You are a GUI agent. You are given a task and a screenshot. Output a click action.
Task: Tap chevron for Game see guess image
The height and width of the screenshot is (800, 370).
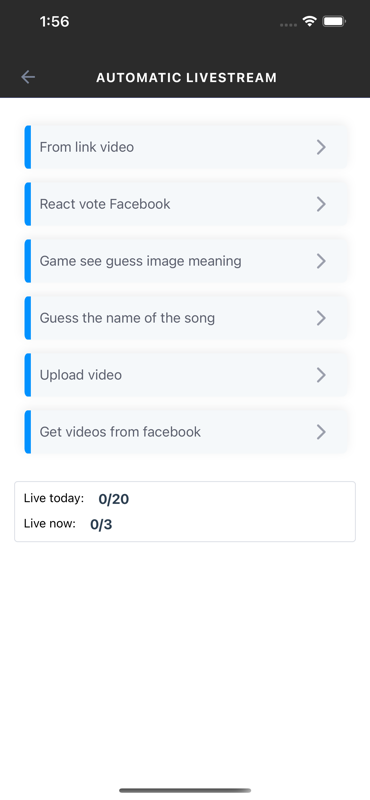321,261
